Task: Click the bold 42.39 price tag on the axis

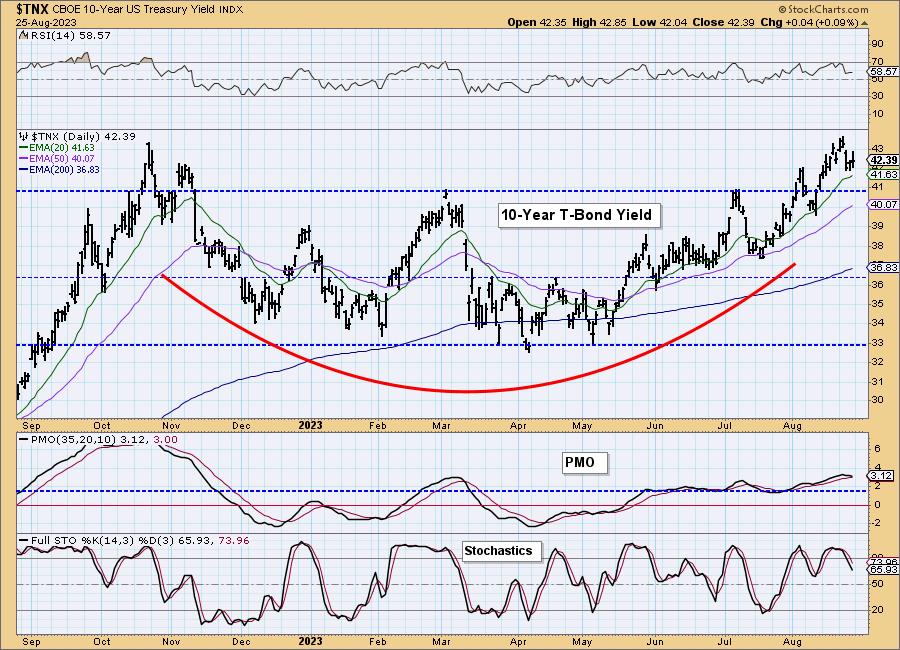Action: (884, 160)
